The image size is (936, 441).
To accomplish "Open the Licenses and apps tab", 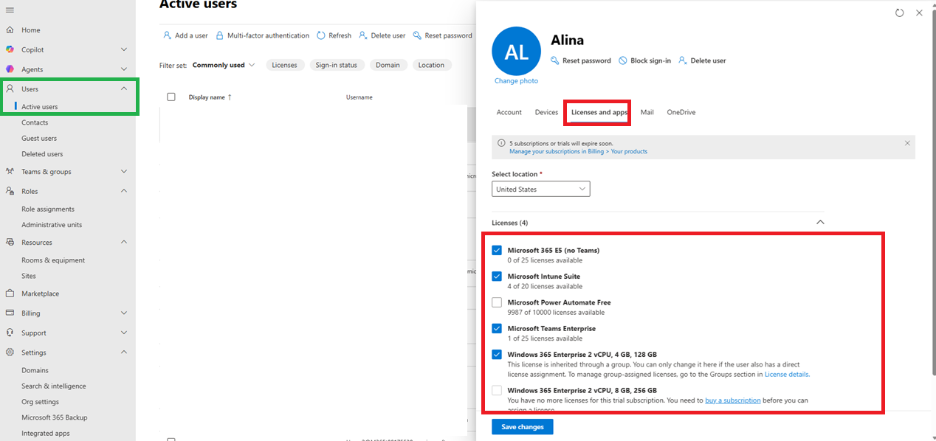I will click(x=599, y=112).
